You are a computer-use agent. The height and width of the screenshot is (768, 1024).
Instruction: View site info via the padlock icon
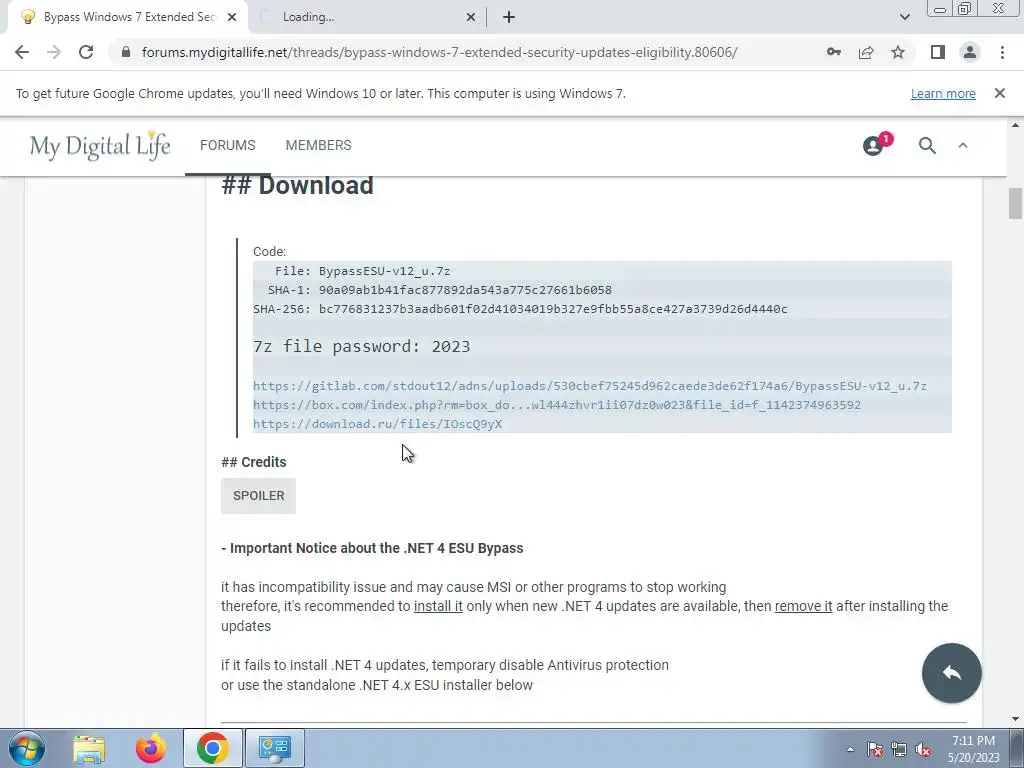pos(126,52)
